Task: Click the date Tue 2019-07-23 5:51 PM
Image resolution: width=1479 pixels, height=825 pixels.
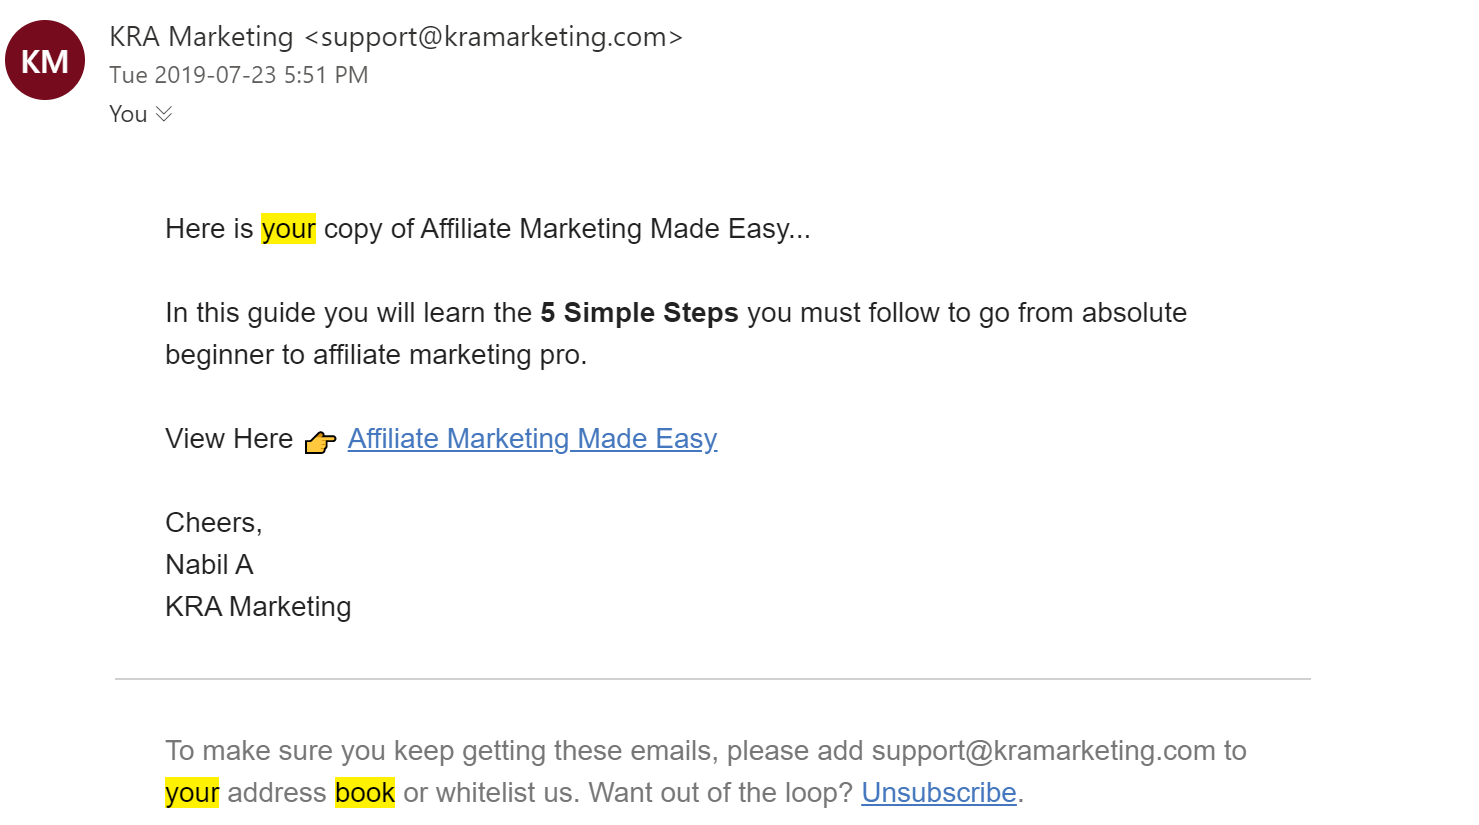Action: coord(239,75)
